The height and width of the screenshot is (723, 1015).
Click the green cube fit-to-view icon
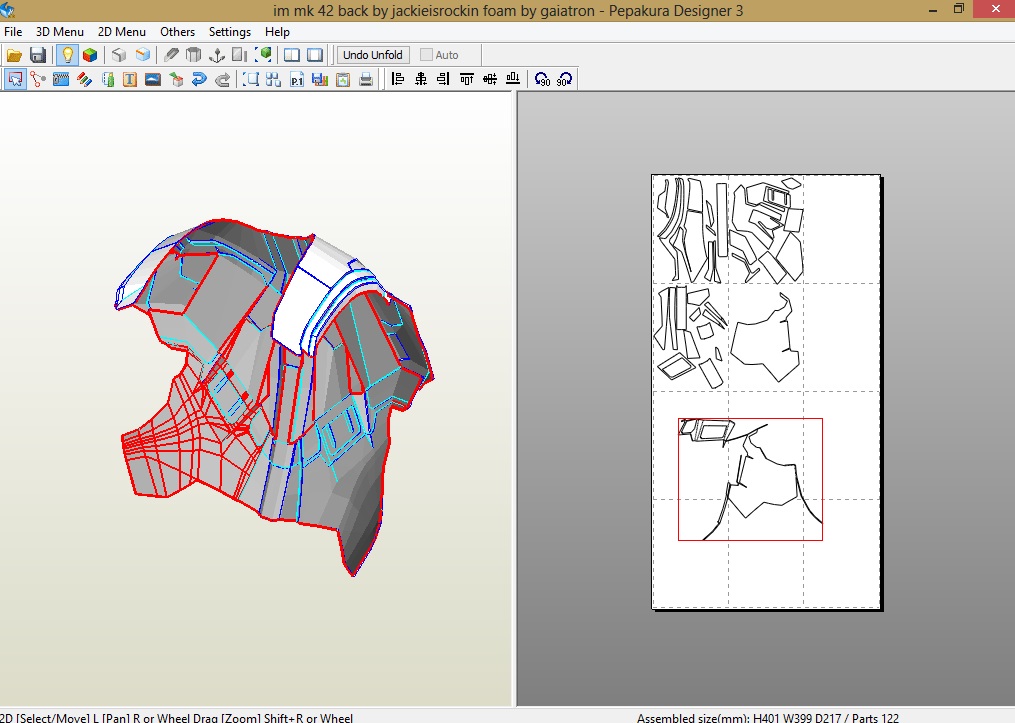263,55
